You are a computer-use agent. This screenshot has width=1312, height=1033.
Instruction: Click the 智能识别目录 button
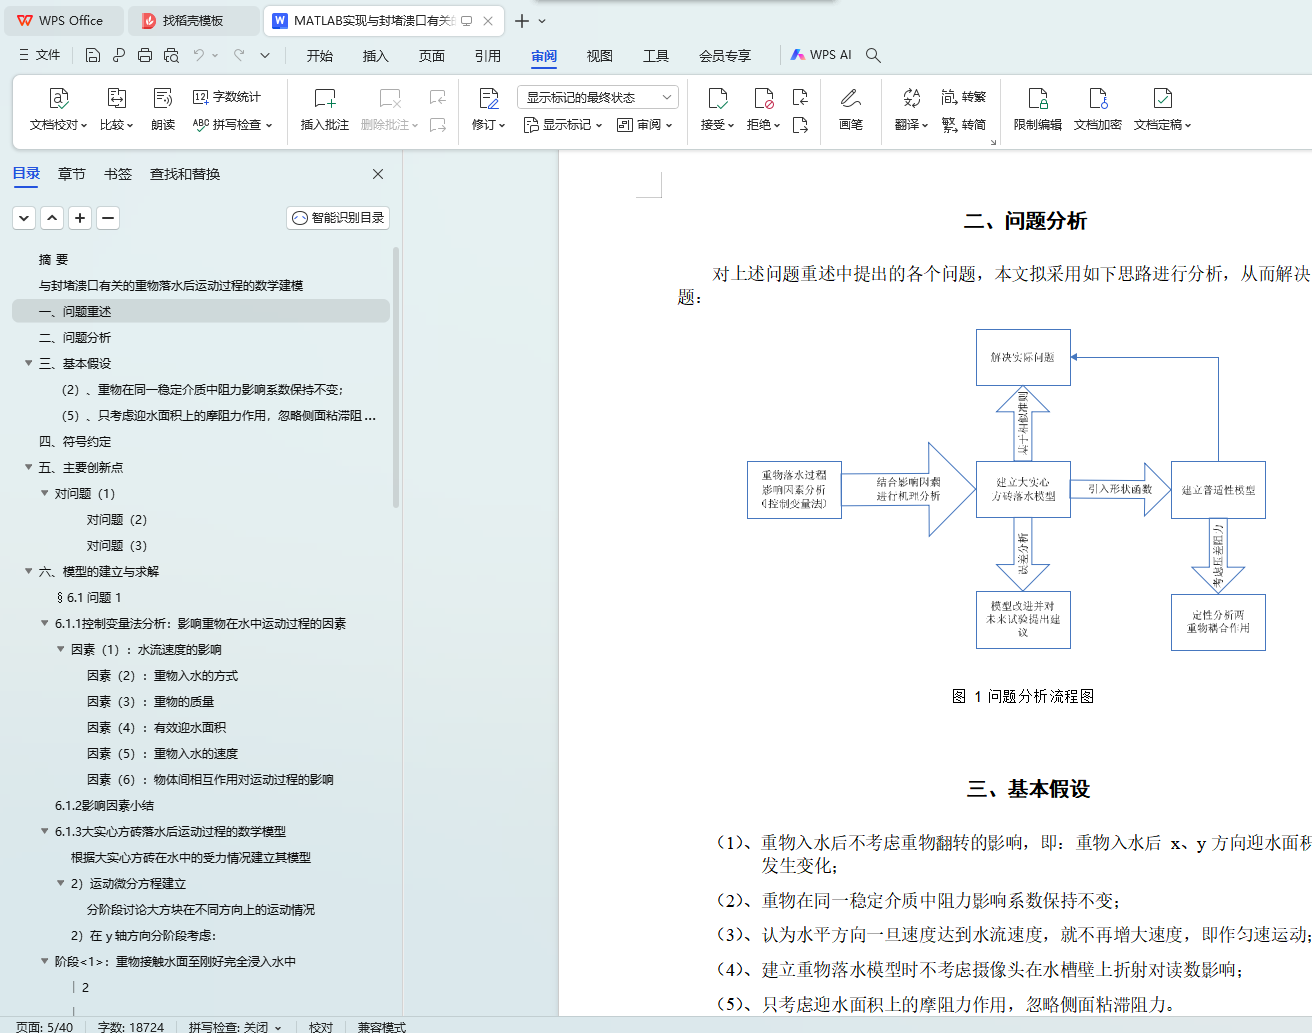(x=338, y=217)
